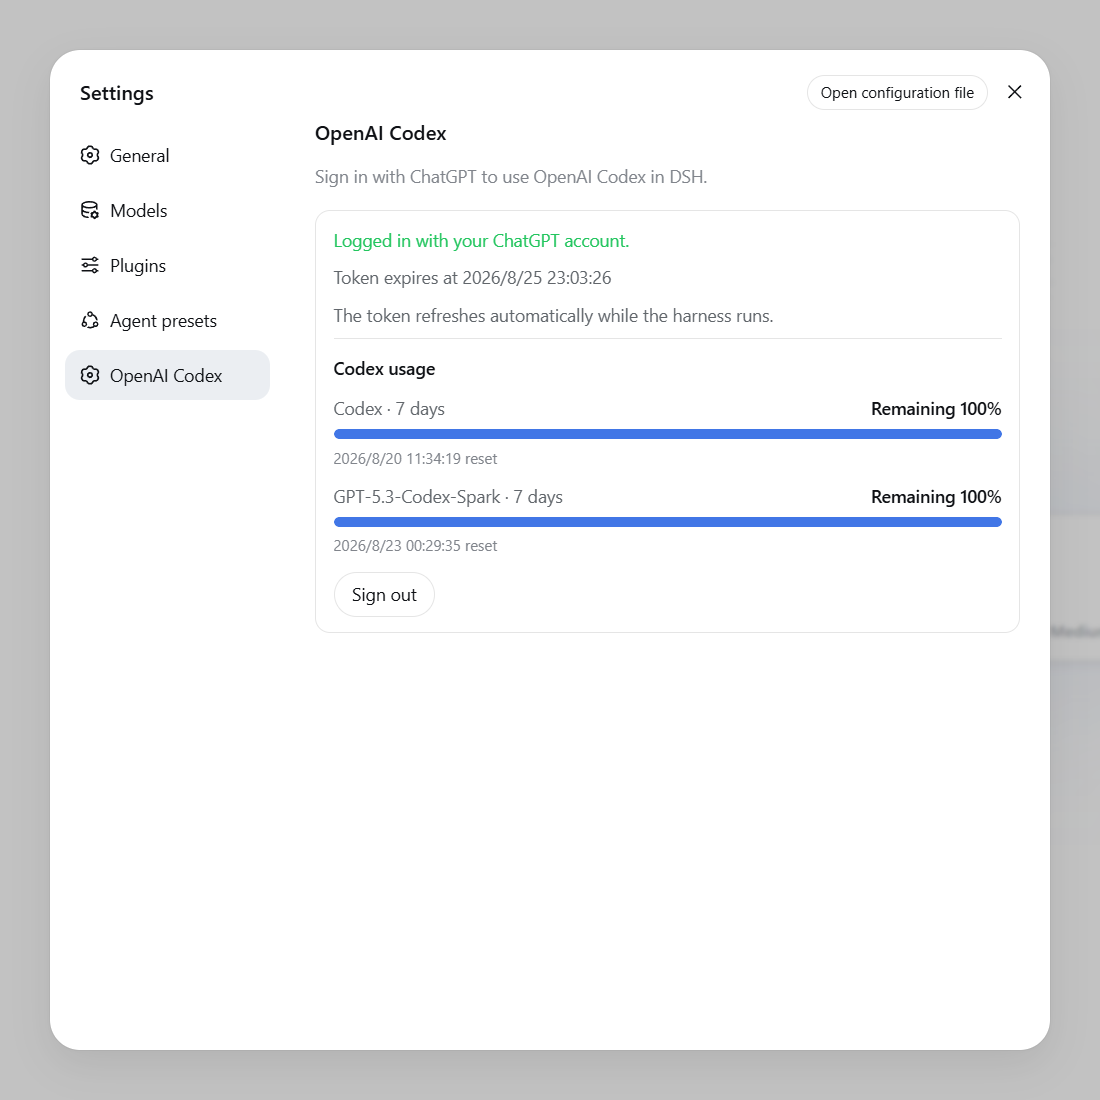This screenshot has height=1100, width=1100.
Task: Click the Agent presets icon
Action: 90,321
